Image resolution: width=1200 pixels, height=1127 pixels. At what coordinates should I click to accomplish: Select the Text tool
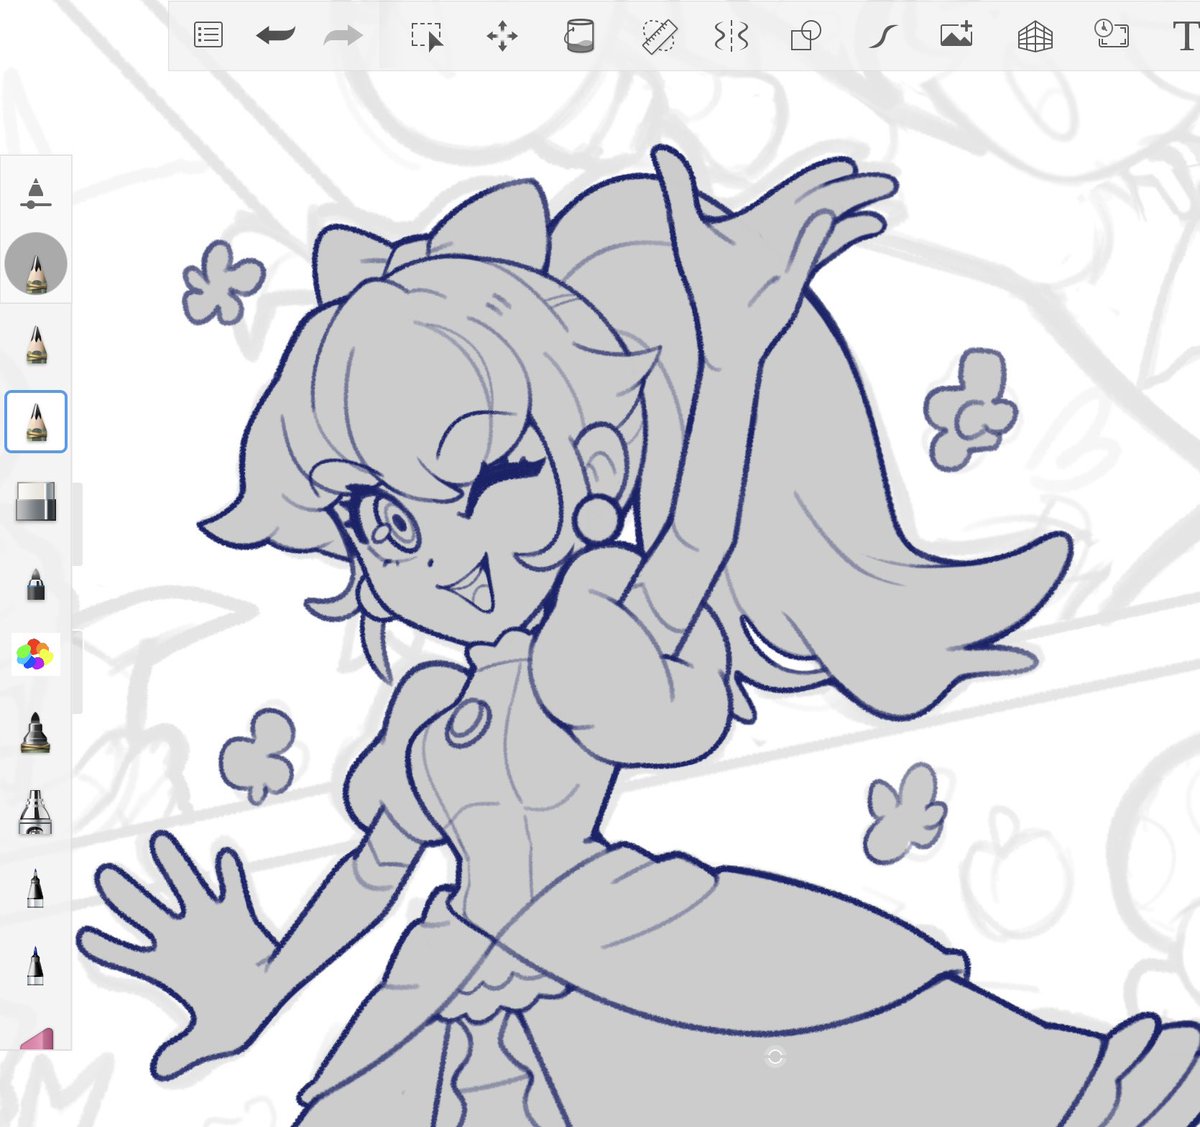point(1185,37)
